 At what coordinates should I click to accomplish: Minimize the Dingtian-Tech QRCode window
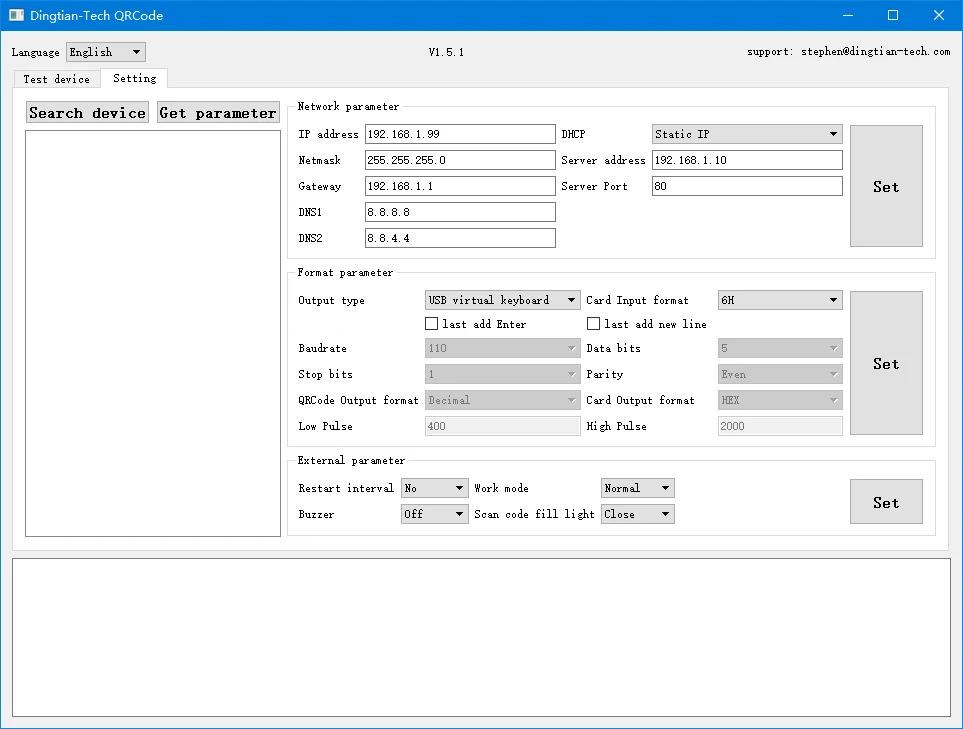848,15
